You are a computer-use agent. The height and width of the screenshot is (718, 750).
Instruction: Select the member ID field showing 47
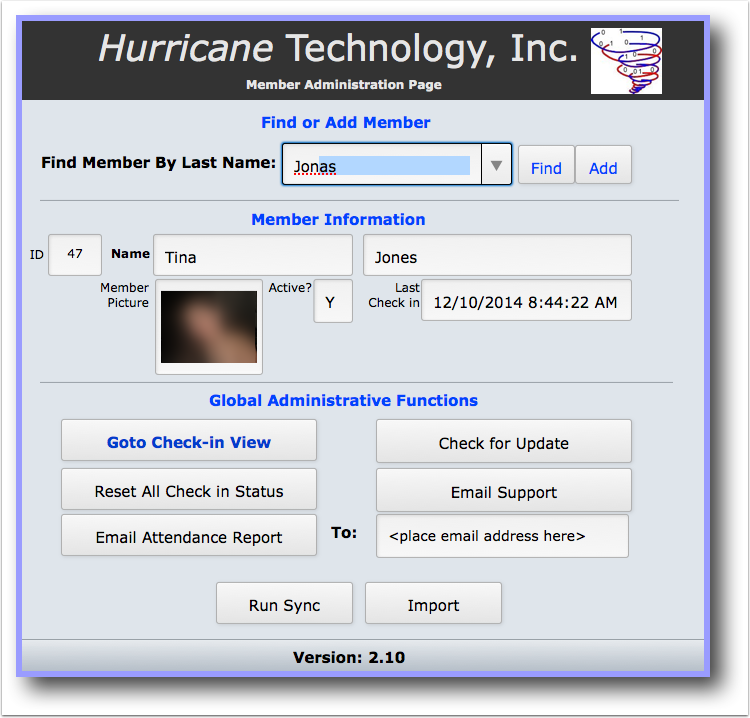(75, 254)
